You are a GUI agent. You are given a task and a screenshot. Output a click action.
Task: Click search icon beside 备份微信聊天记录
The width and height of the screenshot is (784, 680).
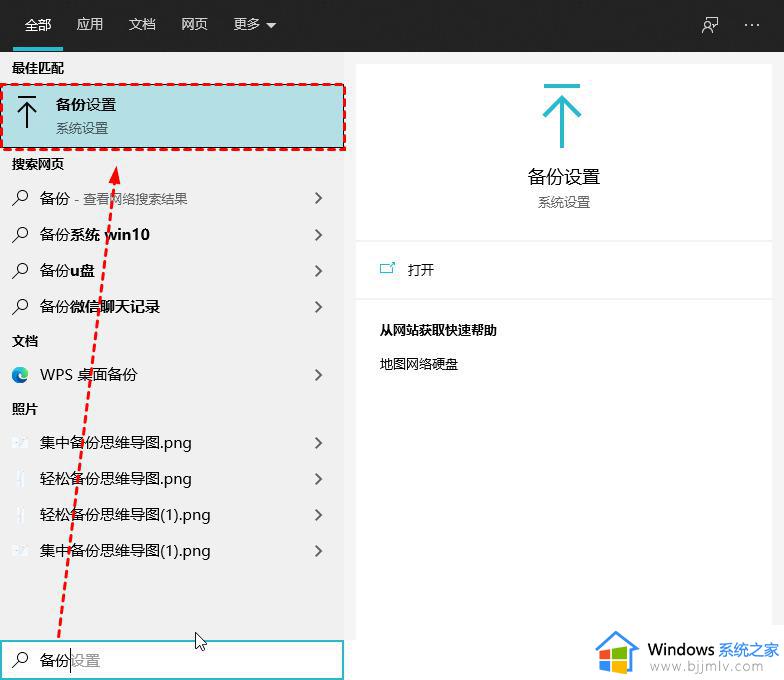(x=20, y=306)
